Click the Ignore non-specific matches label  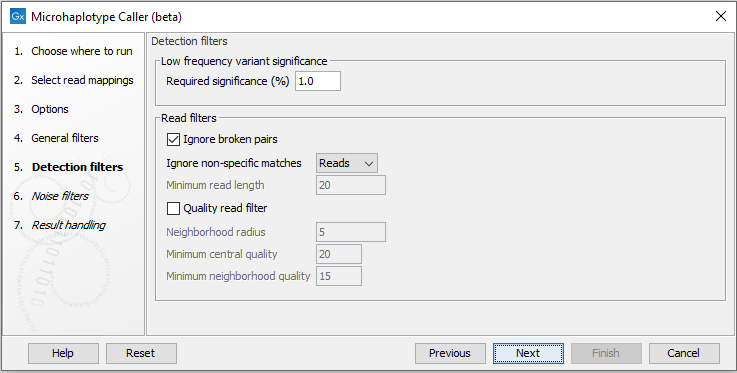(x=234, y=163)
